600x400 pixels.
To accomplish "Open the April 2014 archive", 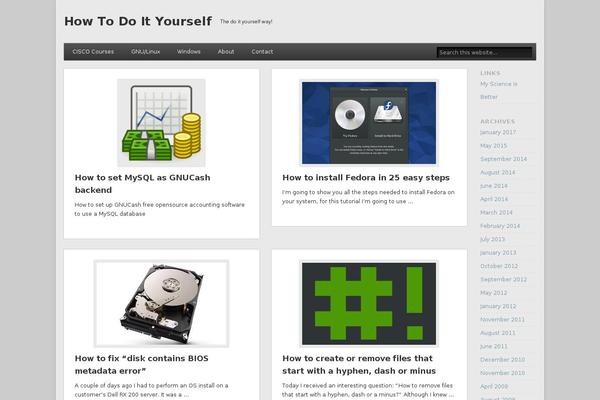I will click(x=494, y=199).
